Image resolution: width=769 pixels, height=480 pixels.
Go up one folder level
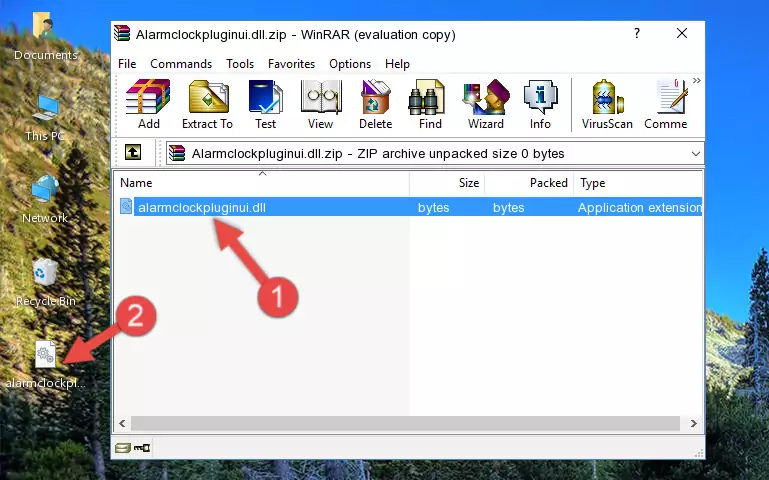pyautogui.click(x=133, y=152)
